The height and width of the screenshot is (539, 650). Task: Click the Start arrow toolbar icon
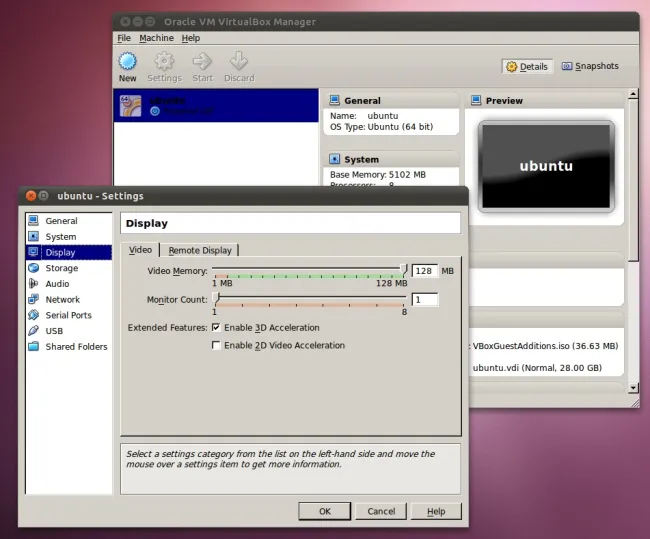coord(202,61)
